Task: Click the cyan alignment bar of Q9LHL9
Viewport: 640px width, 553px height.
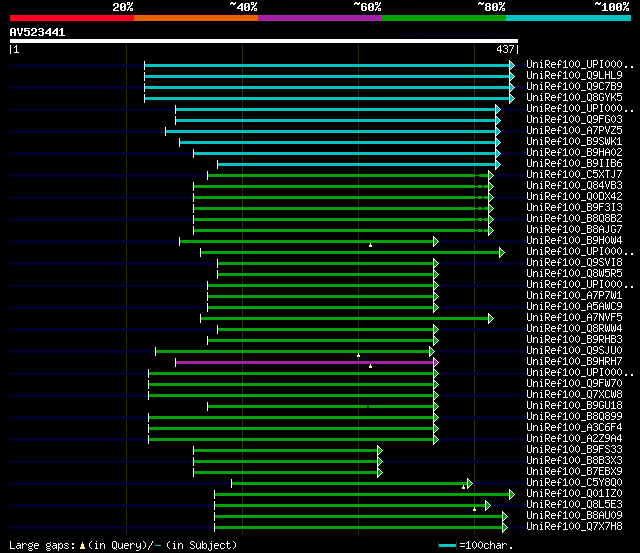Action: [327, 76]
